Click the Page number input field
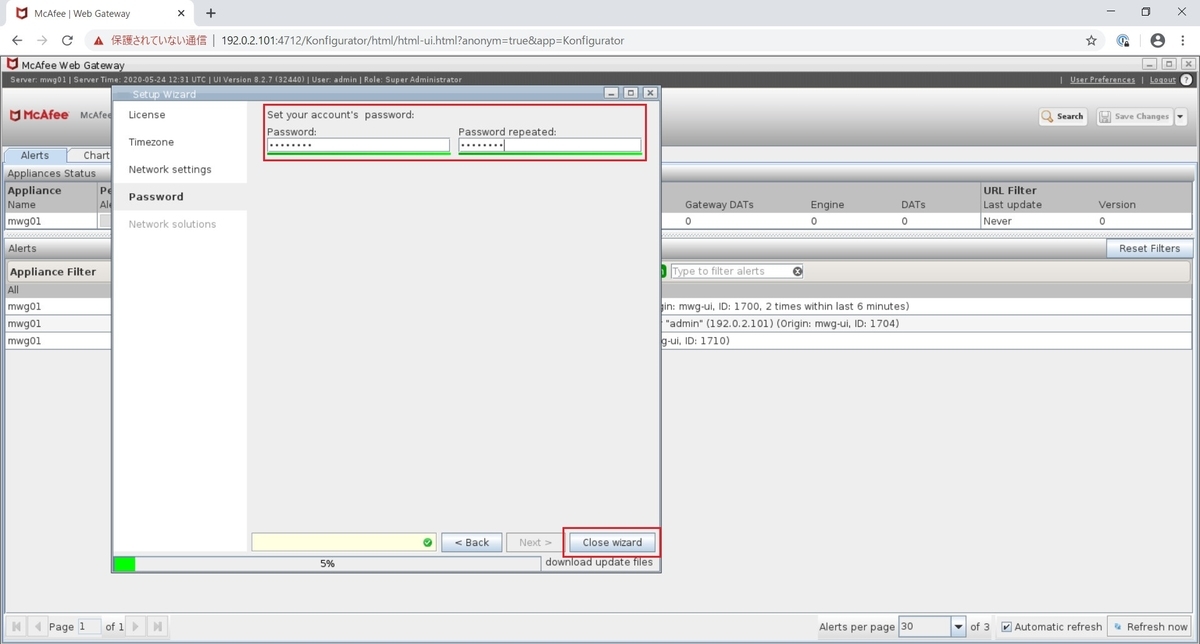Image resolution: width=1200 pixels, height=644 pixels. tap(89, 627)
